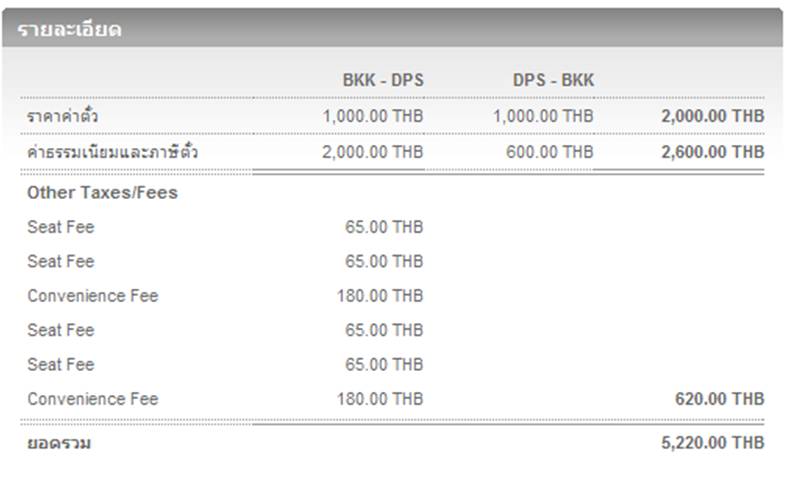Screen dimensions: 805x482
Task: Click the DPS - BKK fare 1,000.00 THB
Action: [543, 116]
